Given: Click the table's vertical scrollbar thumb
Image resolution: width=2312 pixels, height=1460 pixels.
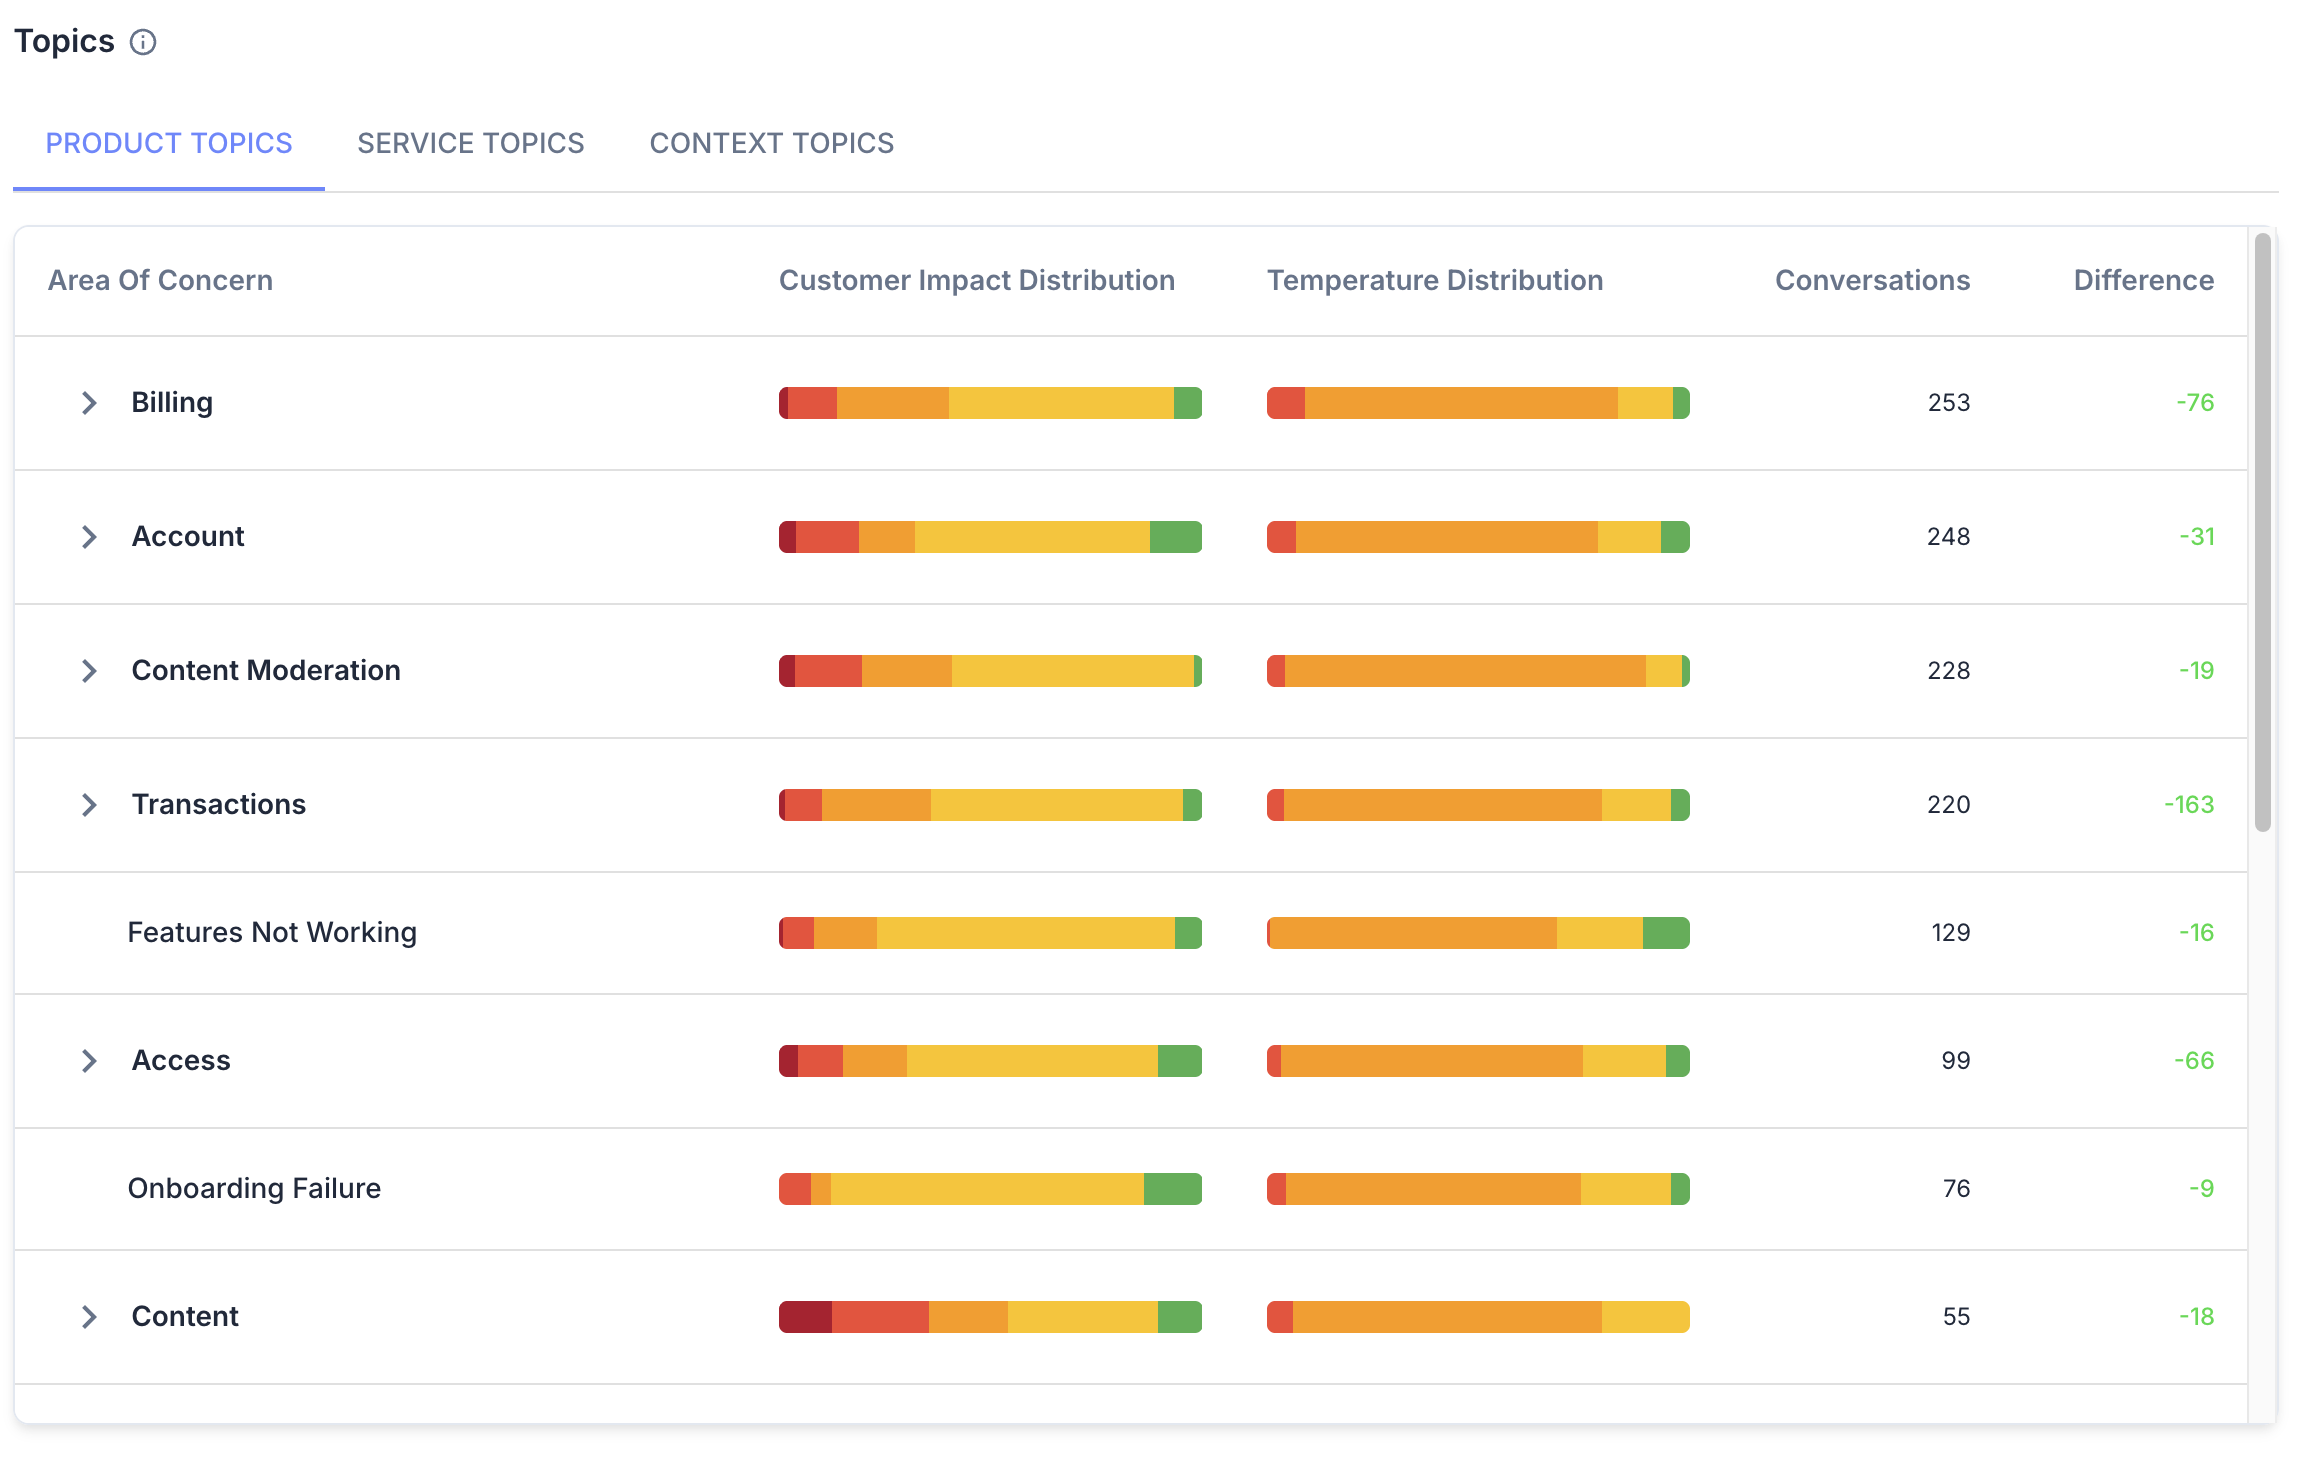Looking at the screenshot, I should click(x=2263, y=532).
